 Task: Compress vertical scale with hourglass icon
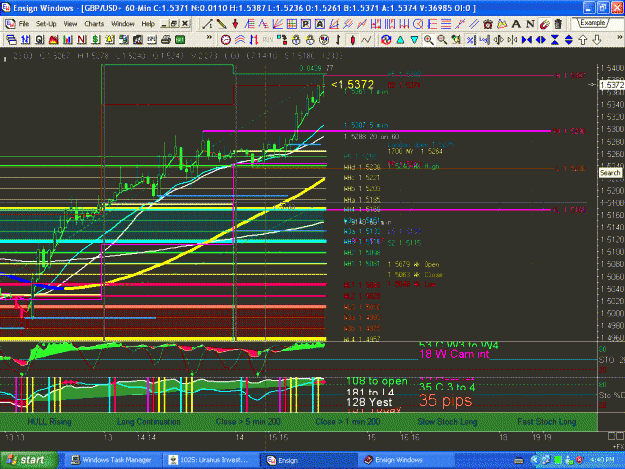click(555, 40)
